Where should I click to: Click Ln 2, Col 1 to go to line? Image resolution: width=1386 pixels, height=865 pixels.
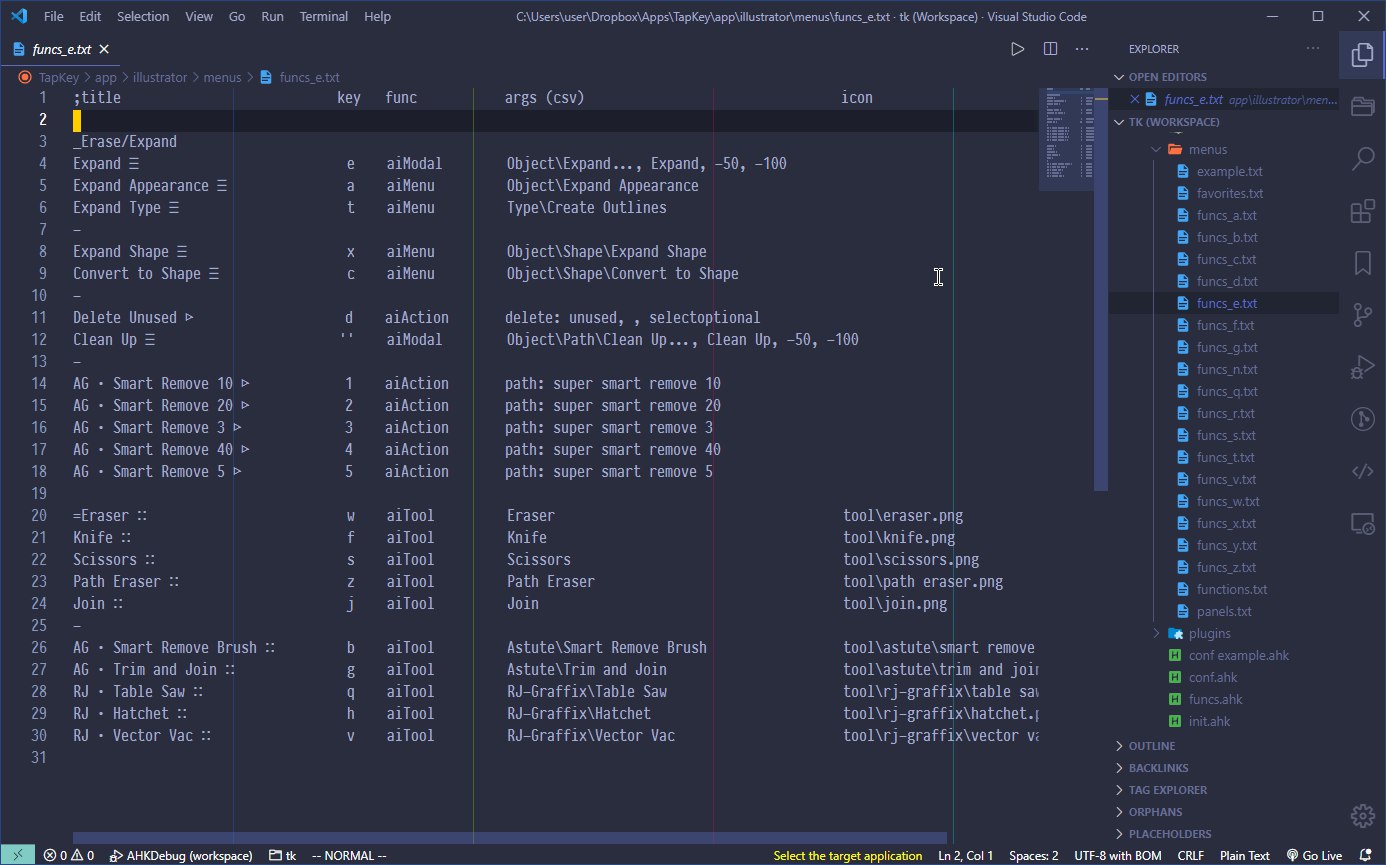click(x=965, y=855)
